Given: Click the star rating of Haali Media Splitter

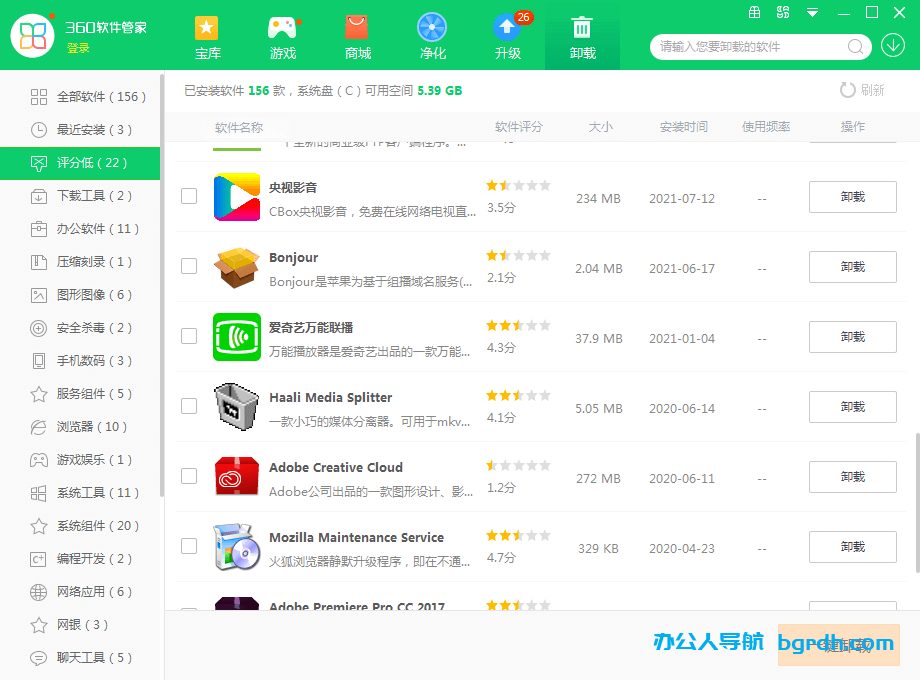Looking at the screenshot, I should pyautogui.click(x=518, y=396).
